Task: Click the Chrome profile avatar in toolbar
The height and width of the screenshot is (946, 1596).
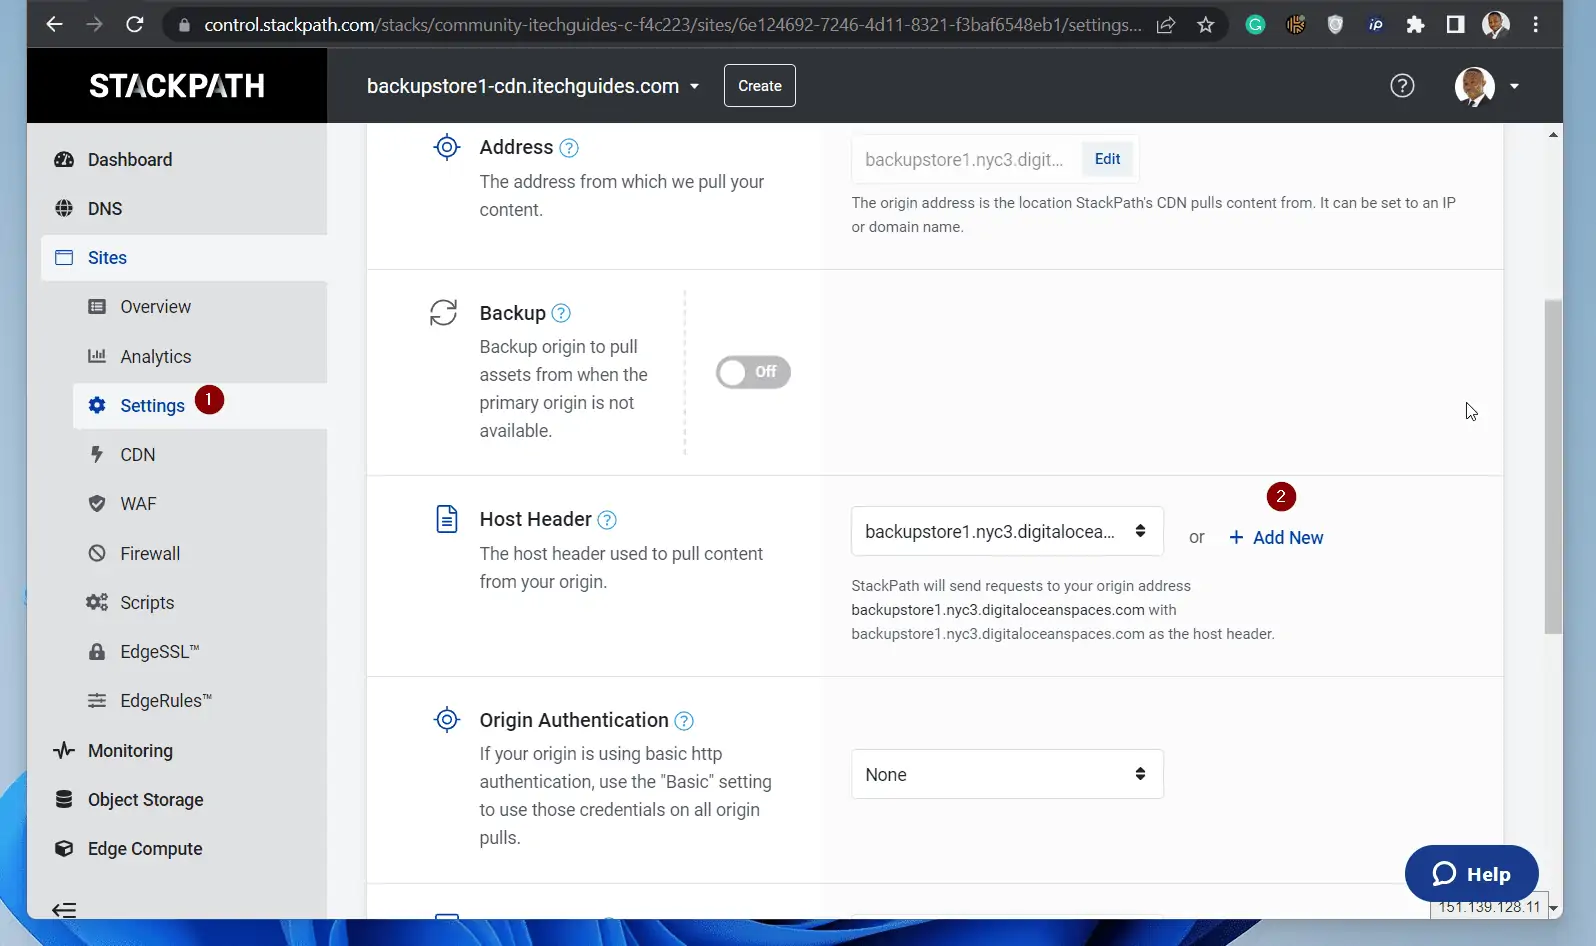Action: point(1496,25)
